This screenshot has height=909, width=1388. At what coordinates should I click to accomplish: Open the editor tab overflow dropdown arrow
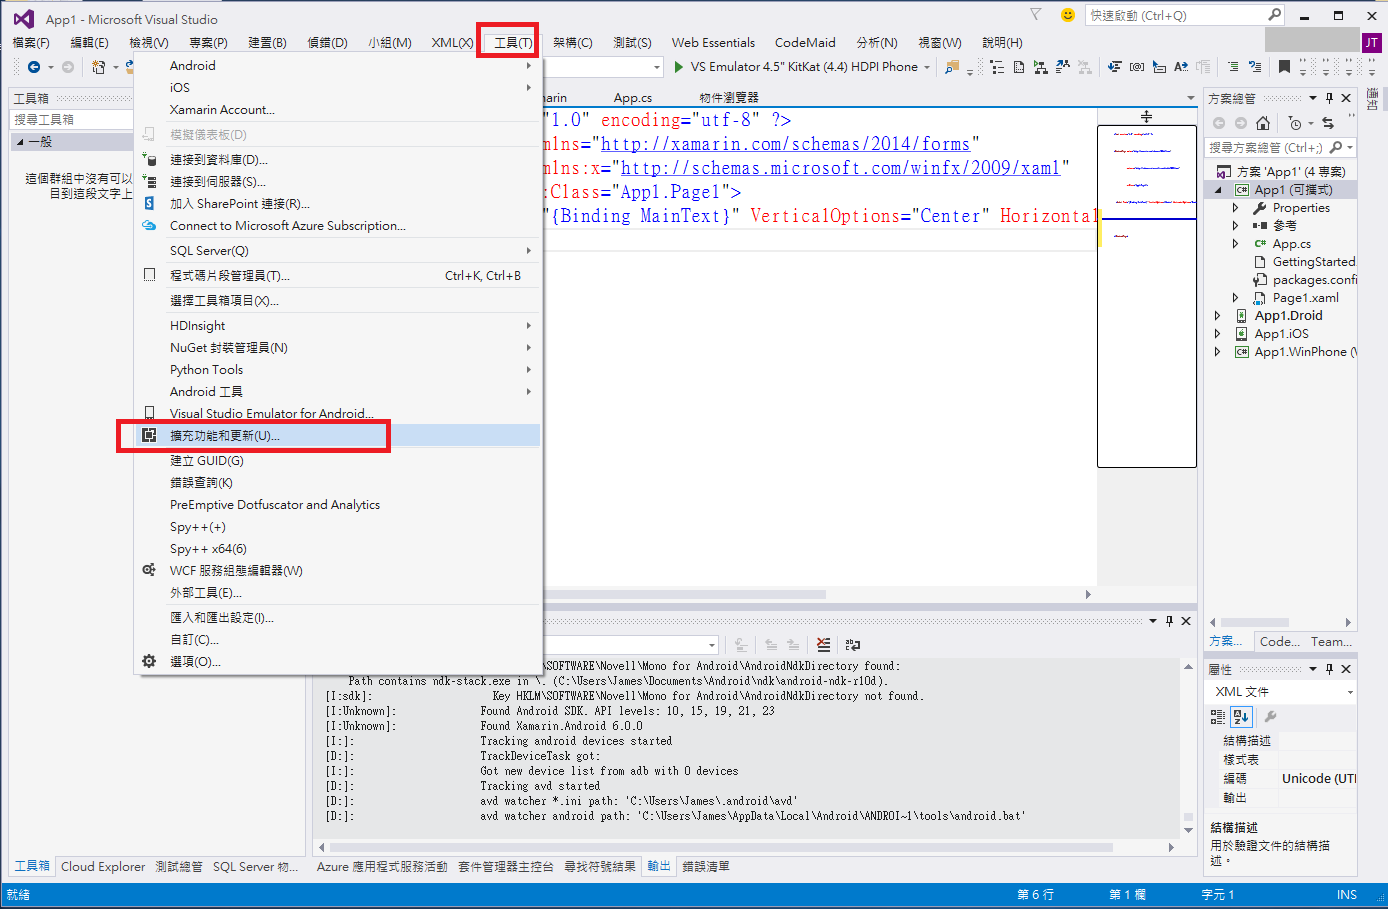[1190, 98]
